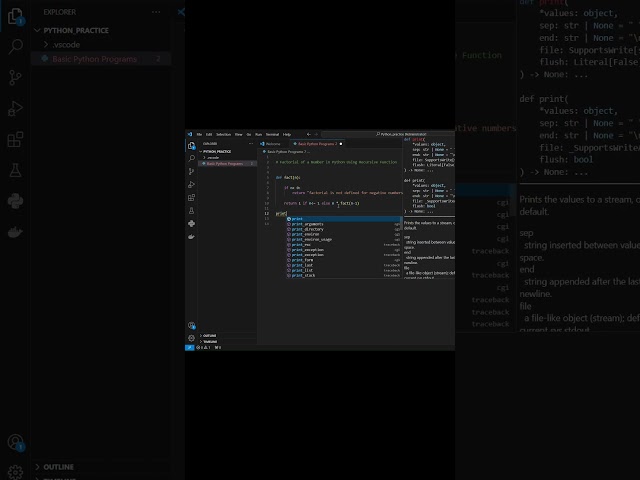The width and height of the screenshot is (640, 480).
Task: Click the factorial comment on line 2
Action: (336, 162)
